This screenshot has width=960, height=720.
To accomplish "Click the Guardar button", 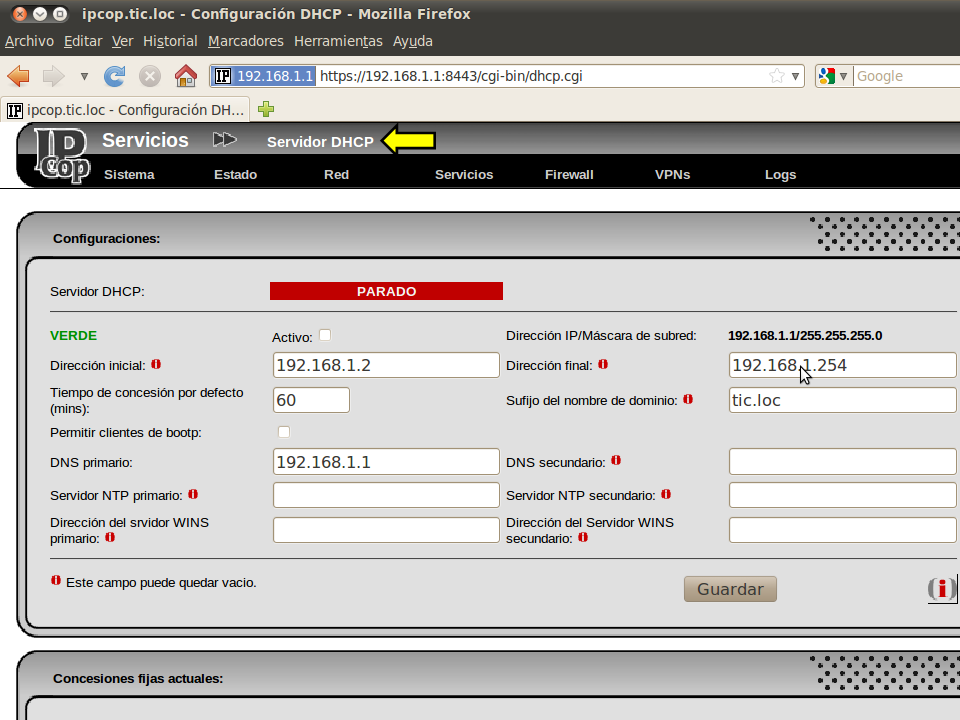I will (x=730, y=589).
